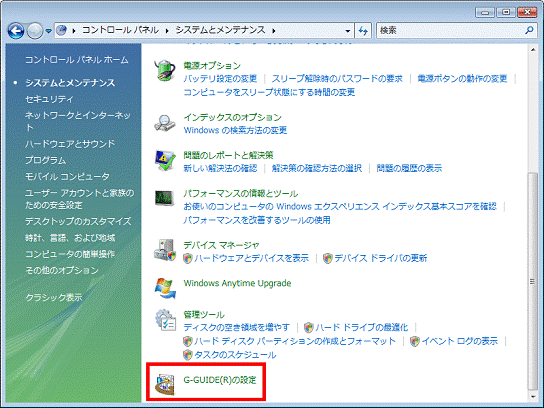The width and height of the screenshot is (544, 408).
Task: Click shield icon beside ハードウェアとデバイスを表示
Action: [188, 258]
